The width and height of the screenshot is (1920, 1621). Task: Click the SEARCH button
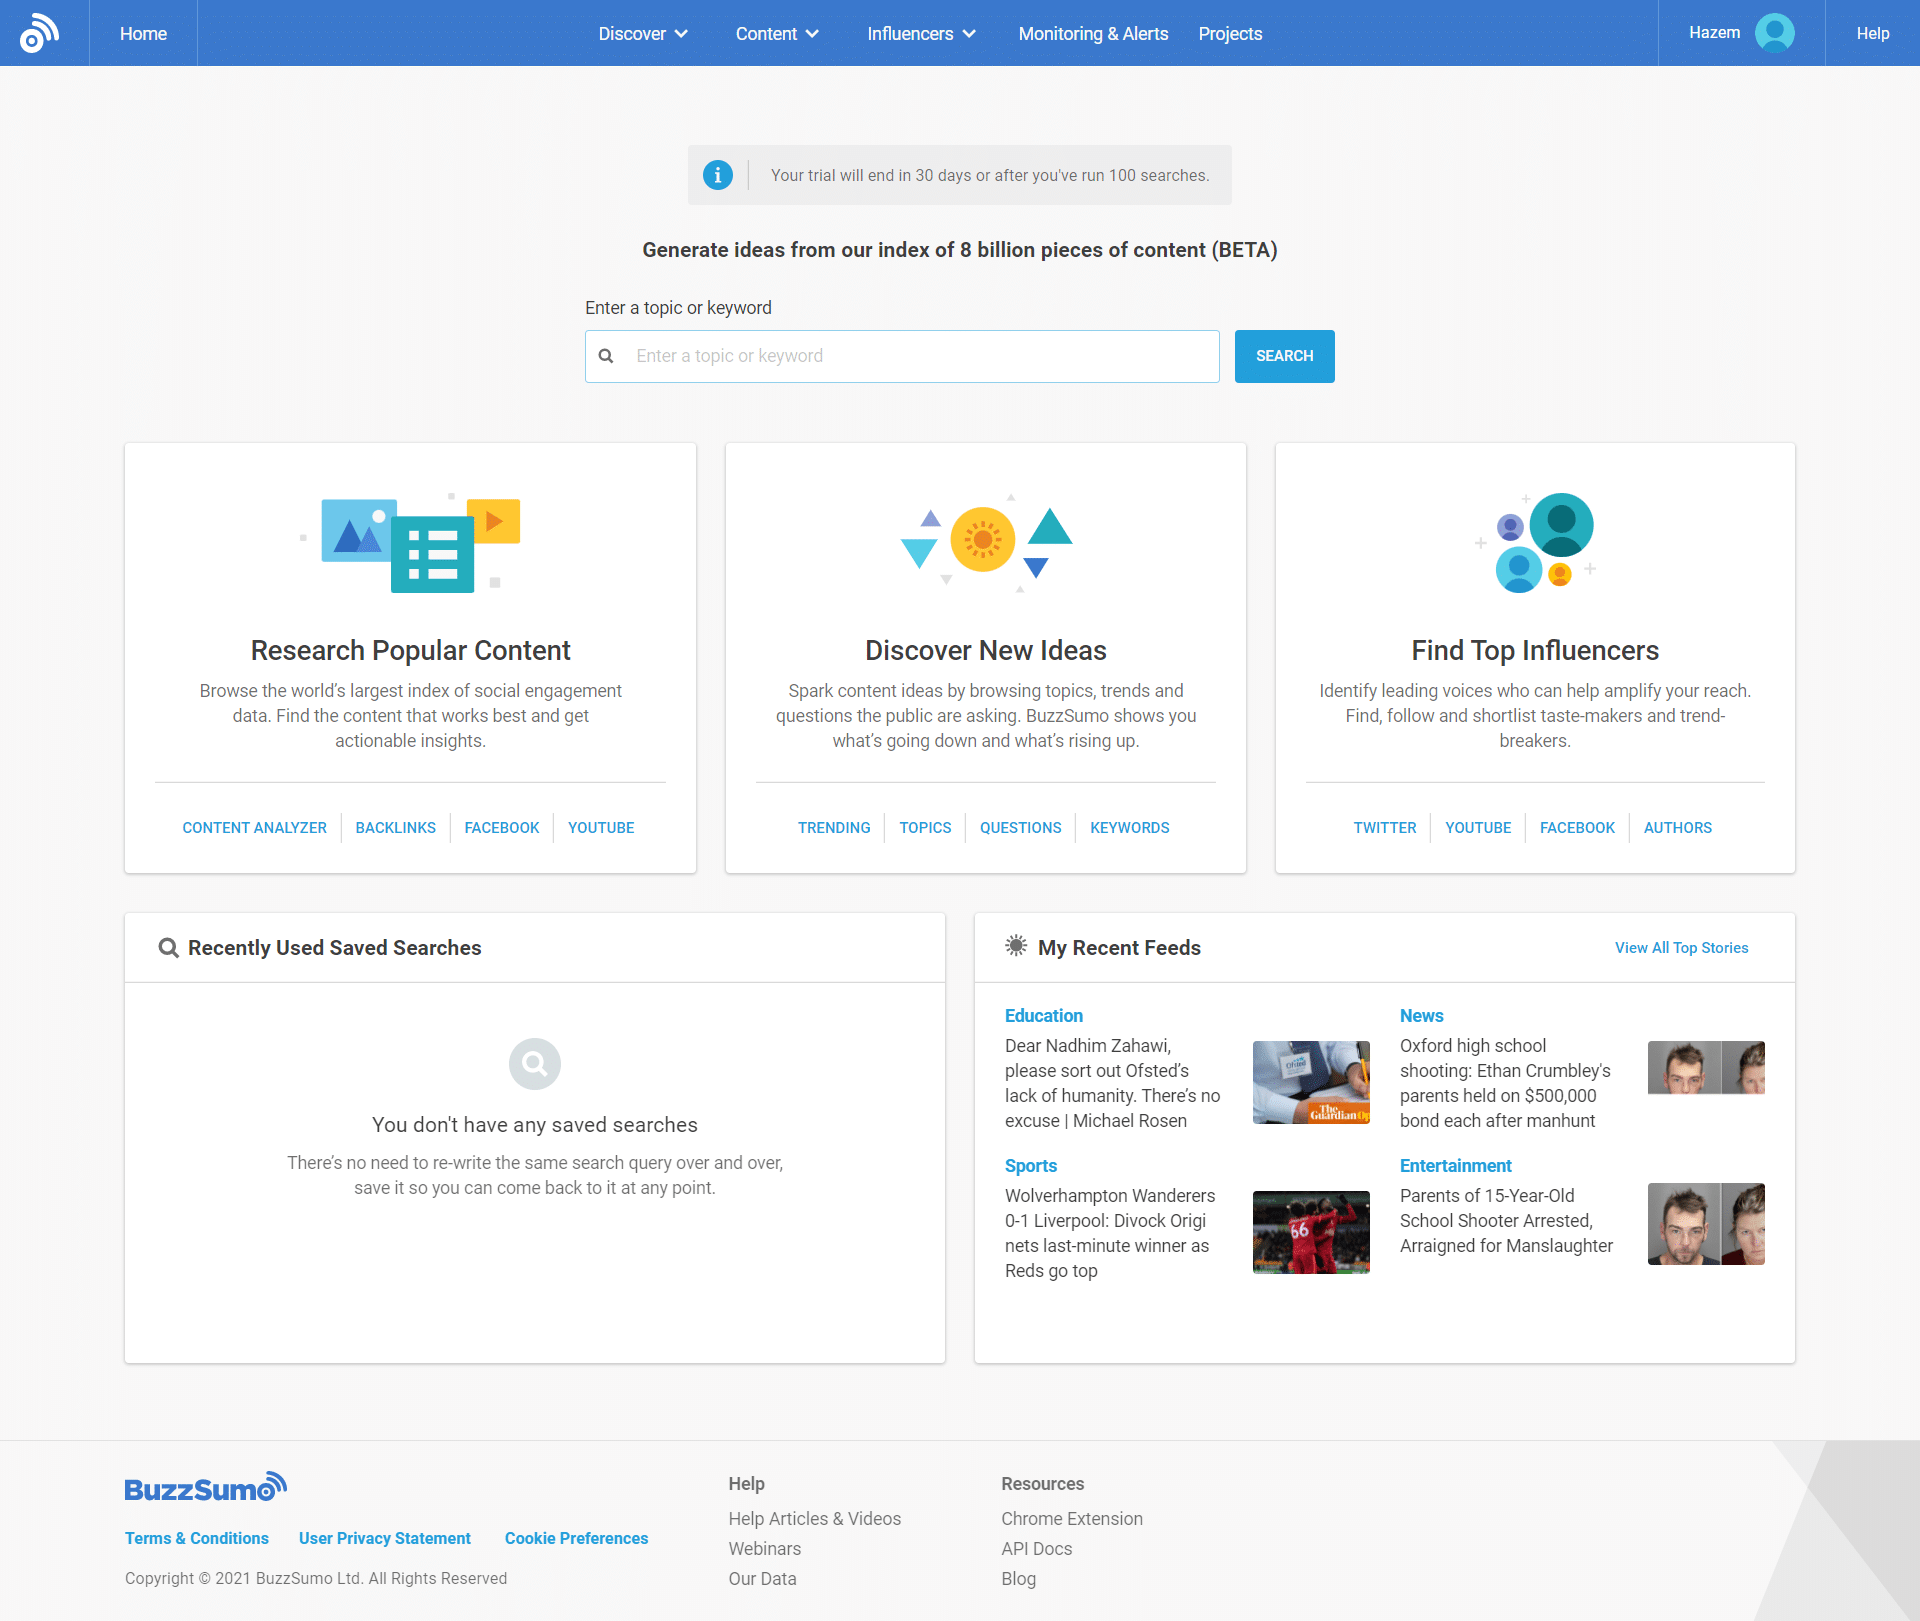coord(1283,355)
